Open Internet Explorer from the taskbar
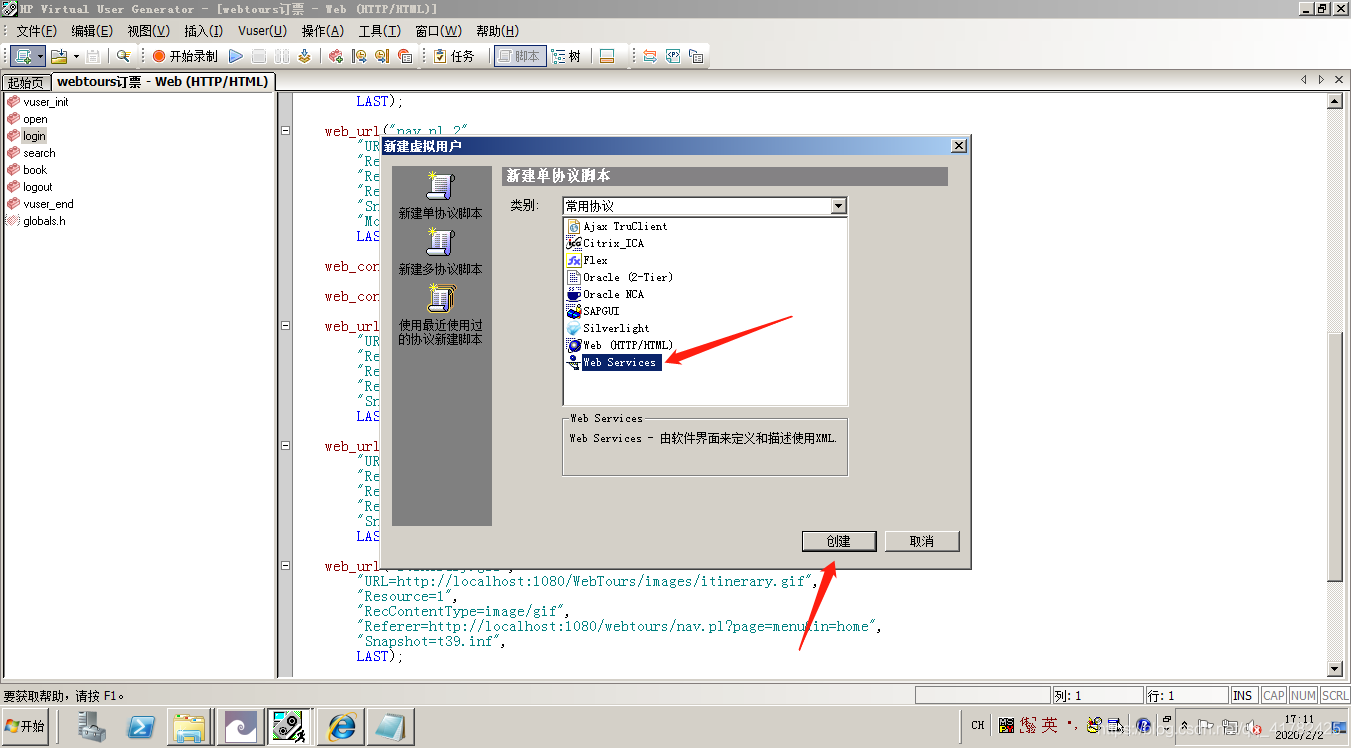Screen dimensions: 1351x748 click(x=340, y=727)
